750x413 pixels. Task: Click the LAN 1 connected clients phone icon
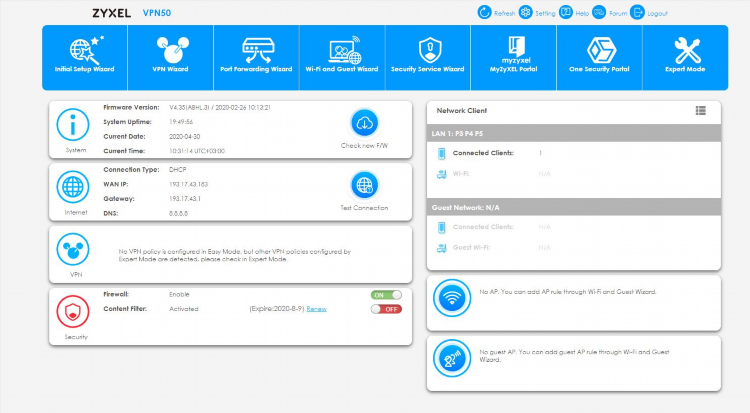tap(441, 154)
